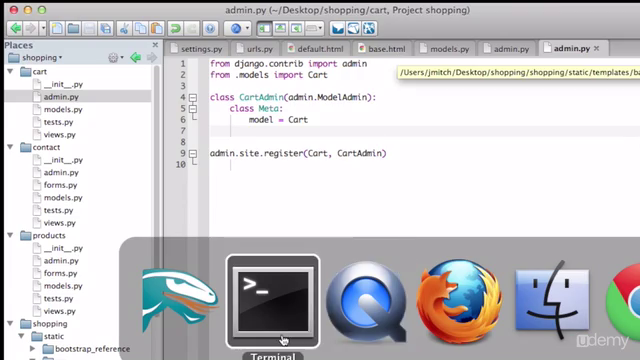Viewport: 640px width, 360px height.
Task: Collapse the contact folder
Action: click(10, 147)
